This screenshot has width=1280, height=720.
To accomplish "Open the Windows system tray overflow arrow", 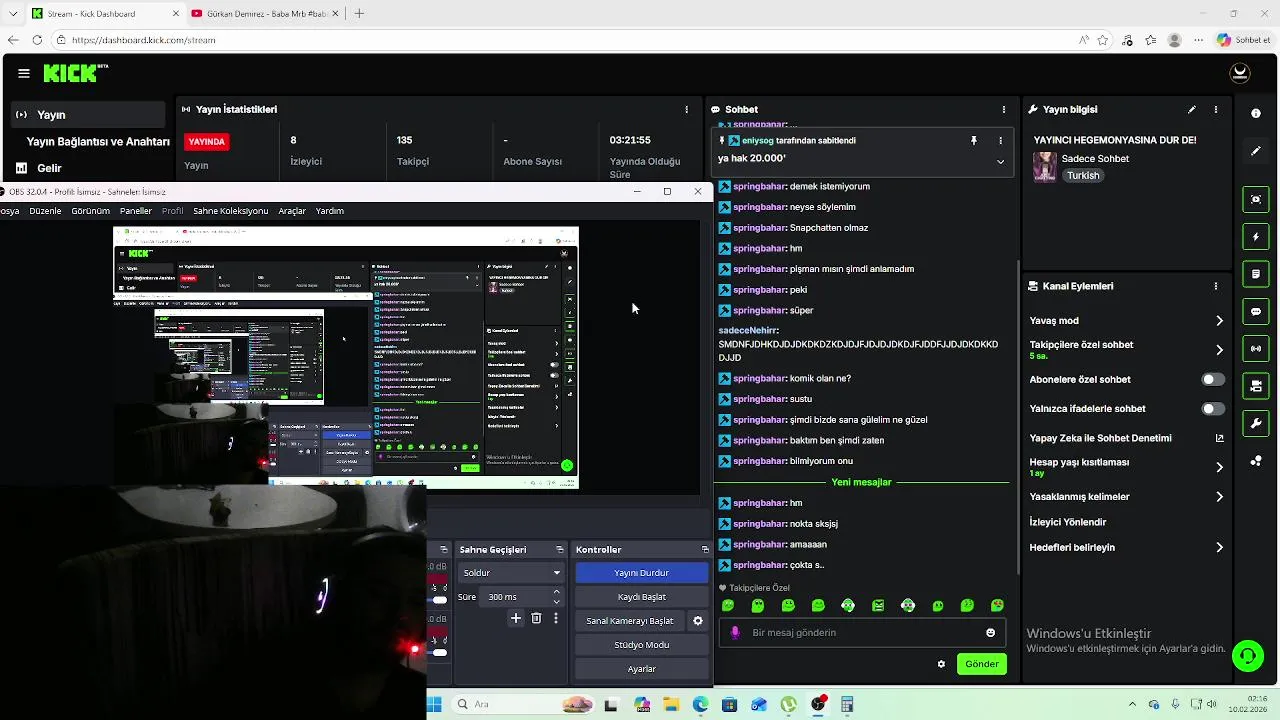I will 1132,704.
